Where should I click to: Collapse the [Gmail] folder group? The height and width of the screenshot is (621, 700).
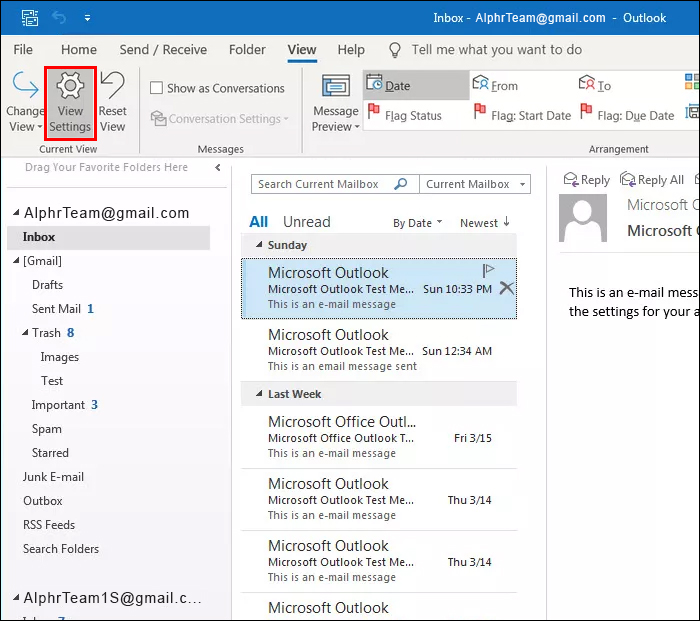[16, 260]
